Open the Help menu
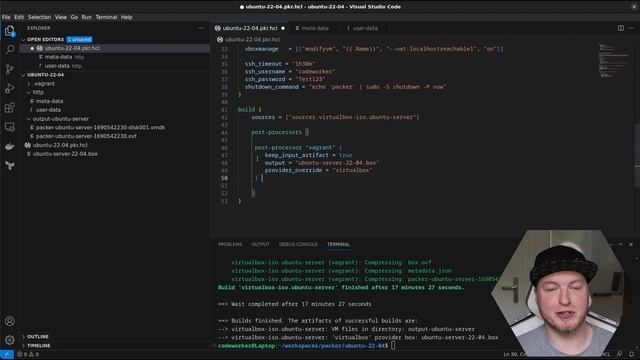 click(x=127, y=17)
